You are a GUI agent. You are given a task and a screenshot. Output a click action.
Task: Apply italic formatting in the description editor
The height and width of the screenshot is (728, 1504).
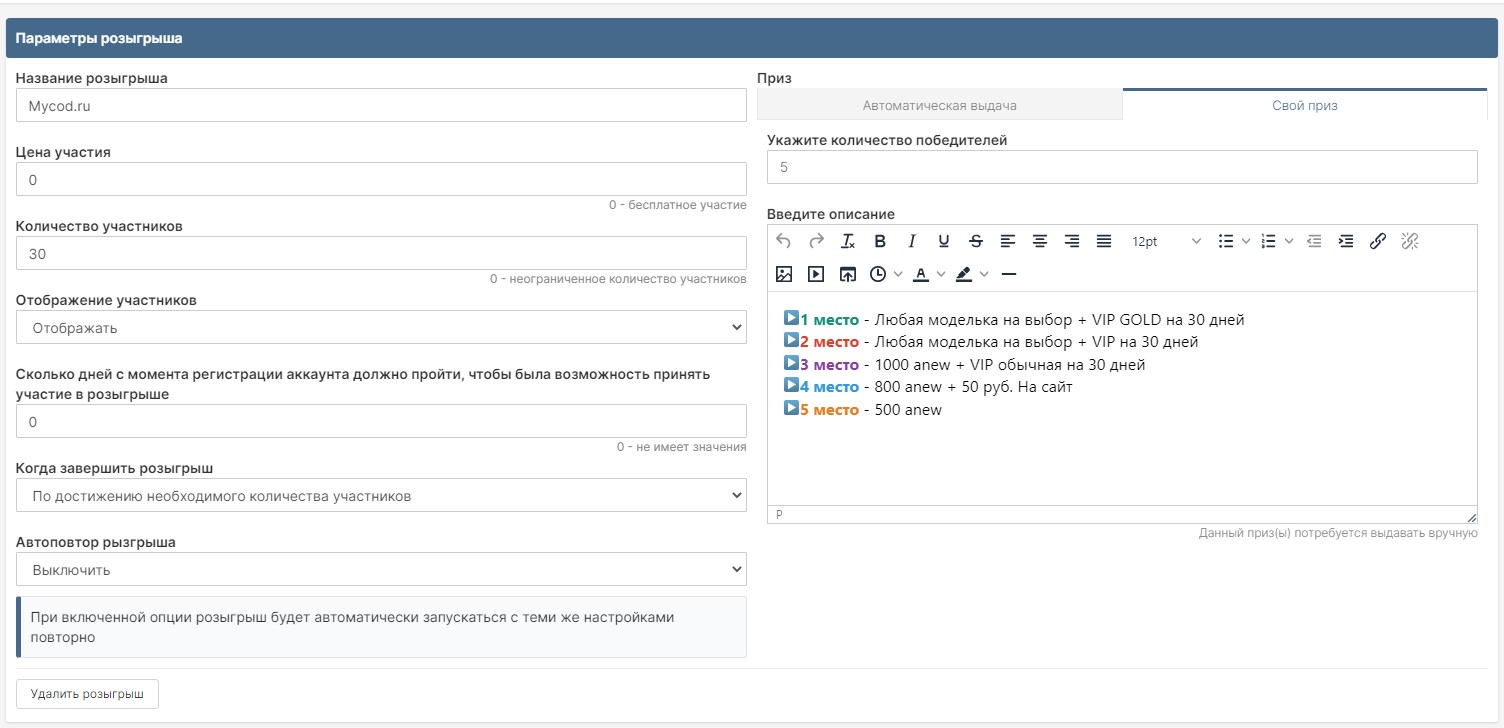tap(912, 241)
